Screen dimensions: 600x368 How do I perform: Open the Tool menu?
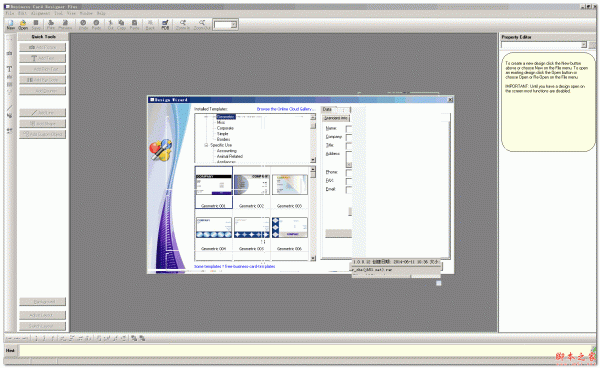coord(59,13)
